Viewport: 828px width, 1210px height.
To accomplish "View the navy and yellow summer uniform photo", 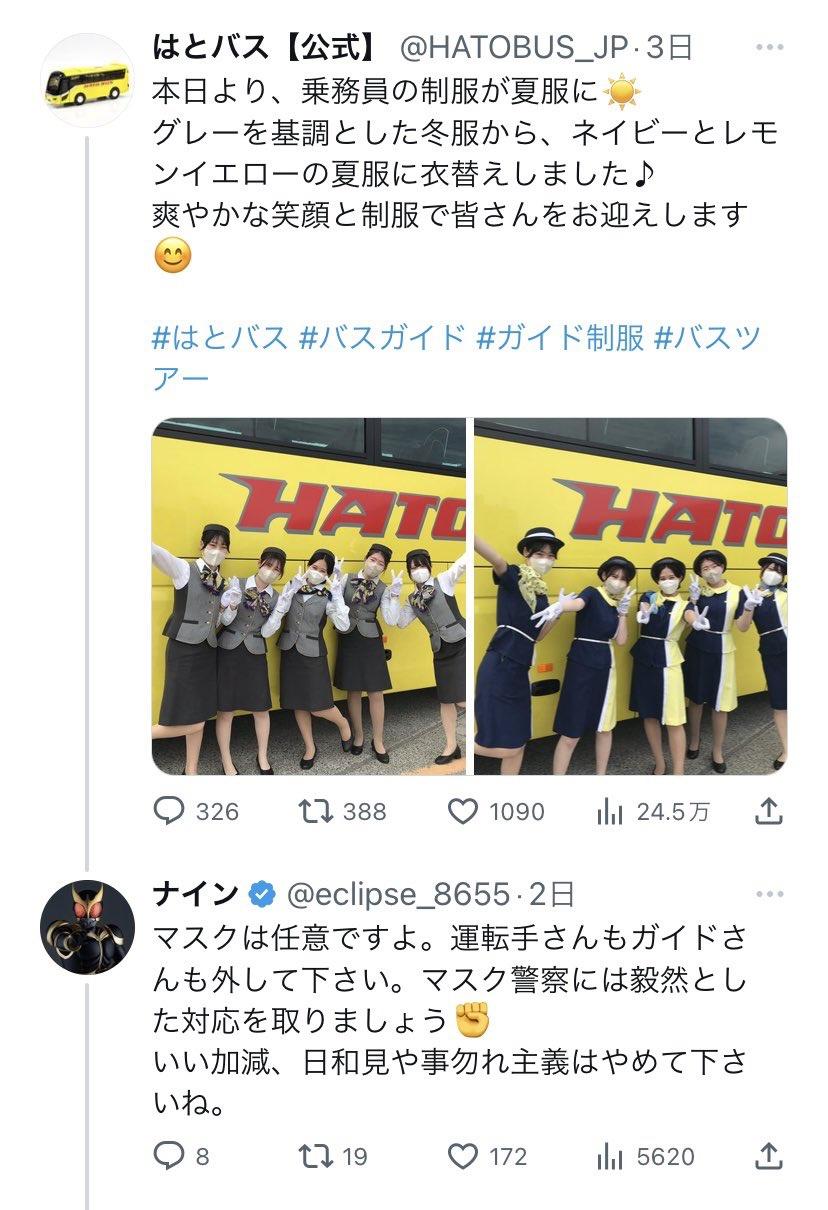I will coord(630,596).
